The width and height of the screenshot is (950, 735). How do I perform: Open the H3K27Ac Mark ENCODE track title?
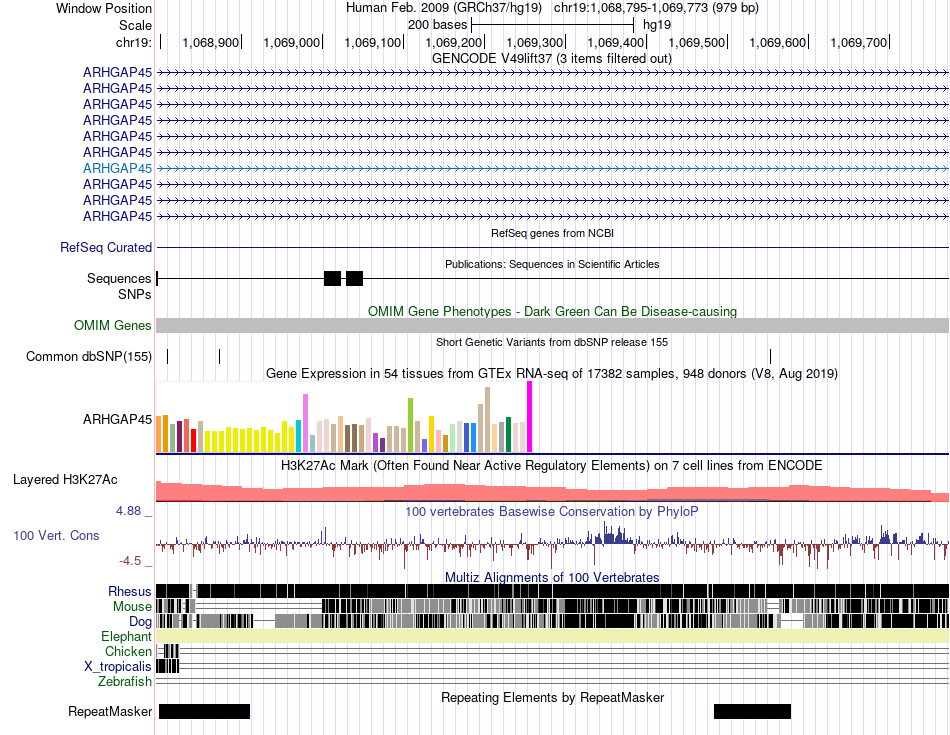point(552,466)
